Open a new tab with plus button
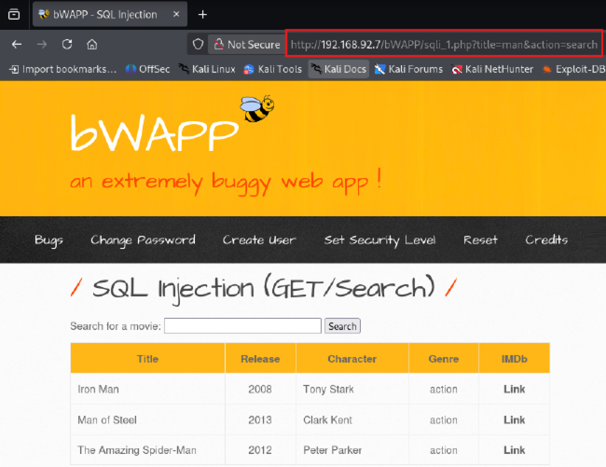Image resolution: width=606 pixels, height=467 pixels. tap(203, 15)
